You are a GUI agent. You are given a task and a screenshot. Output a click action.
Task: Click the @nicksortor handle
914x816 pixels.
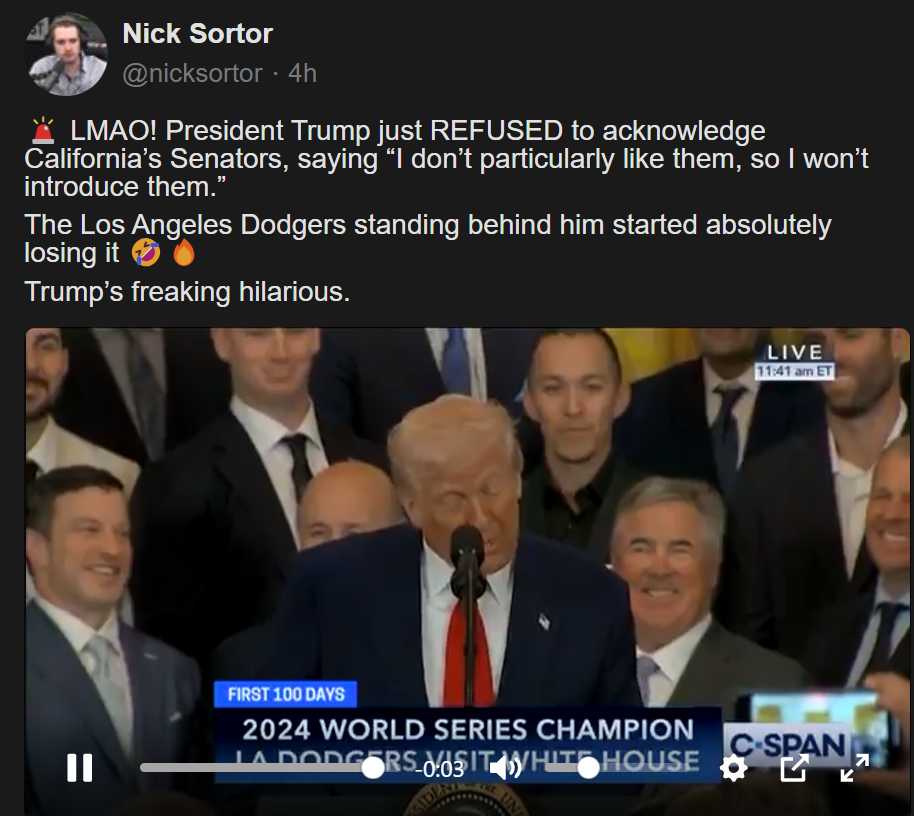[x=192, y=73]
